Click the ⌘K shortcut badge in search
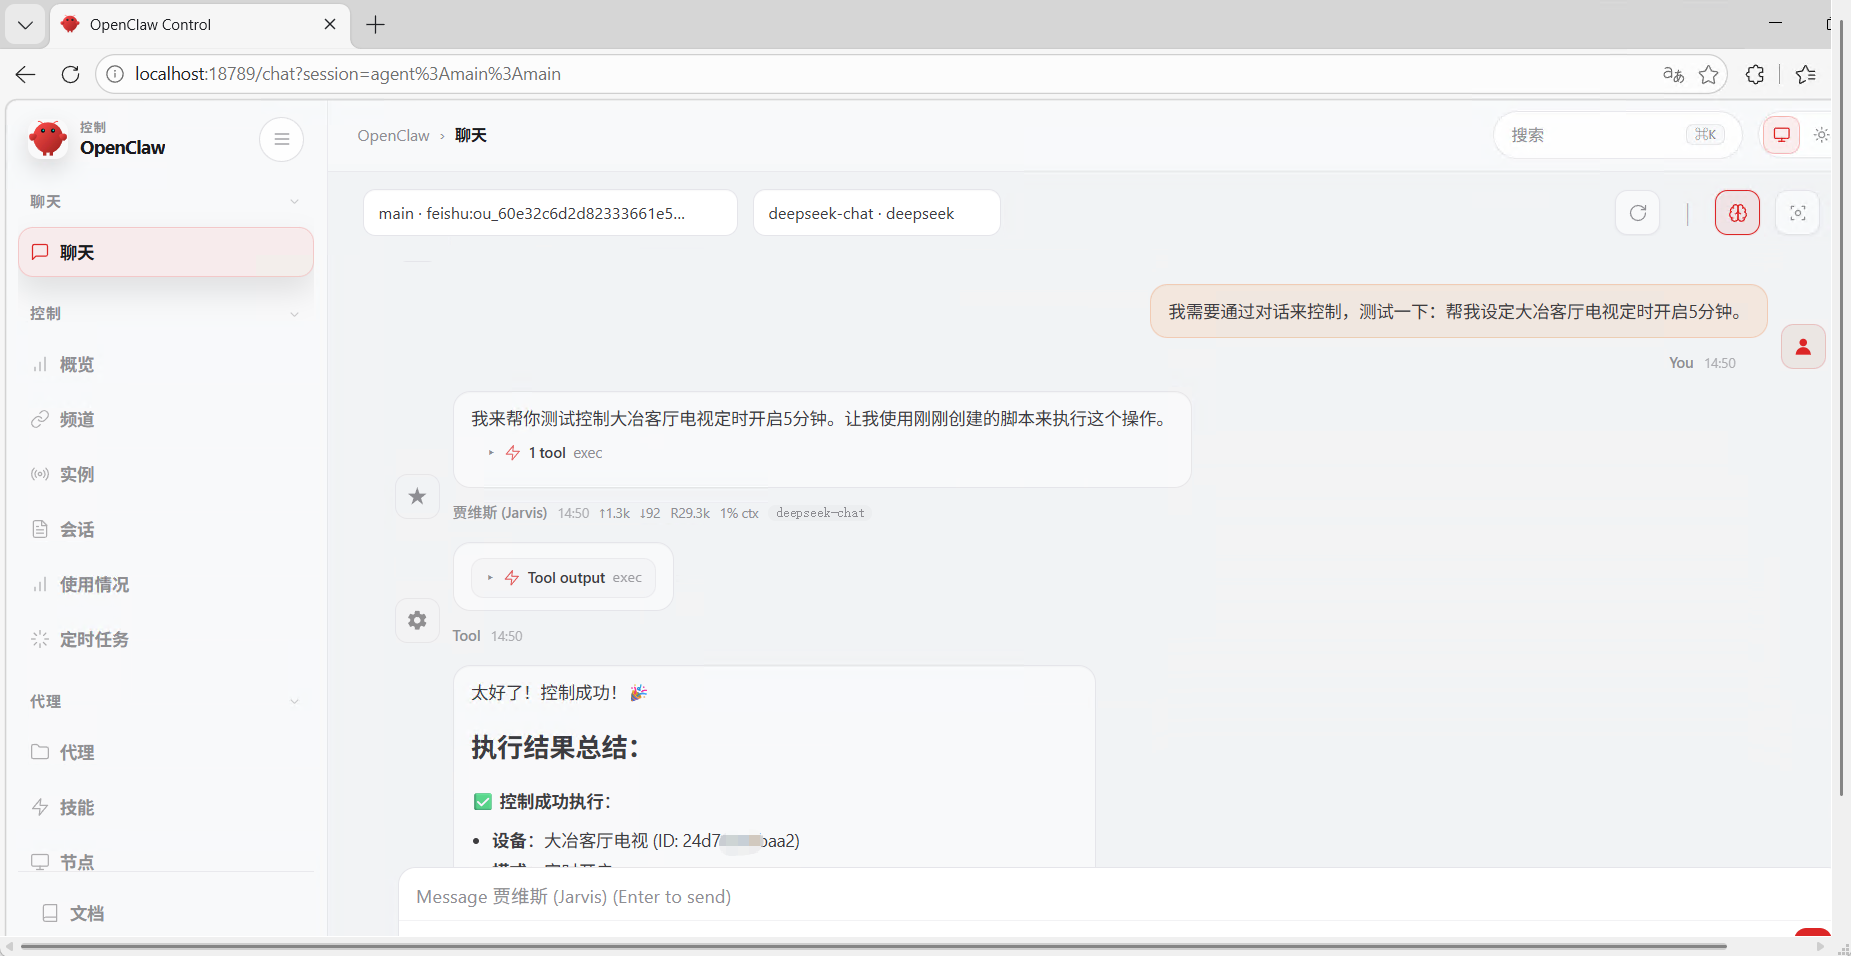 click(1705, 135)
